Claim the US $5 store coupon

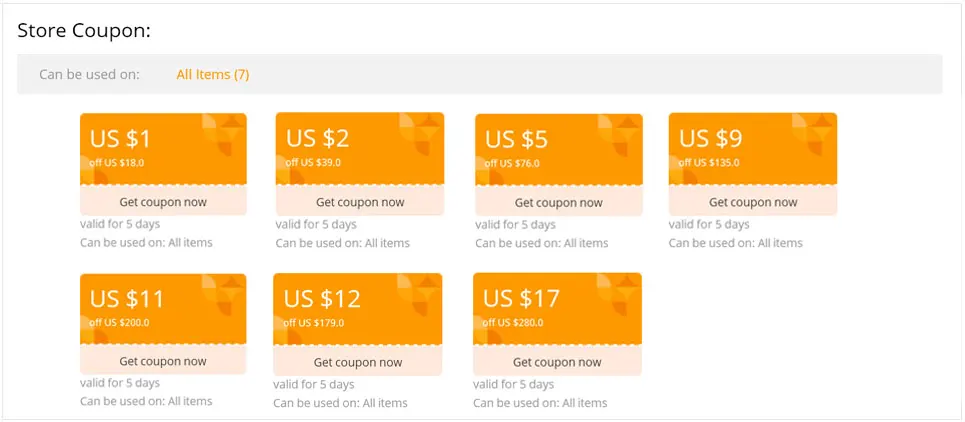558,202
